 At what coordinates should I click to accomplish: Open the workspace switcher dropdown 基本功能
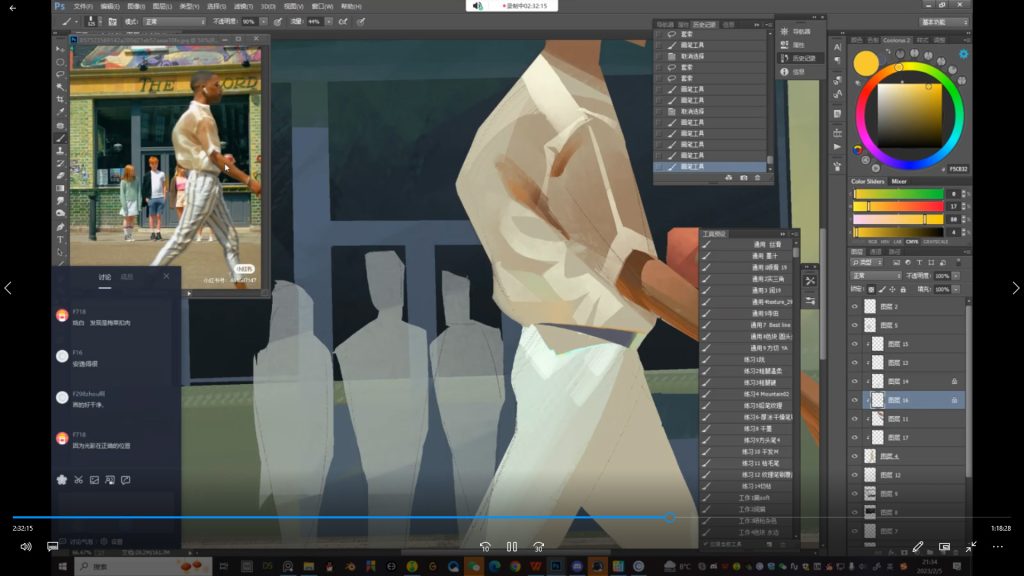click(944, 21)
